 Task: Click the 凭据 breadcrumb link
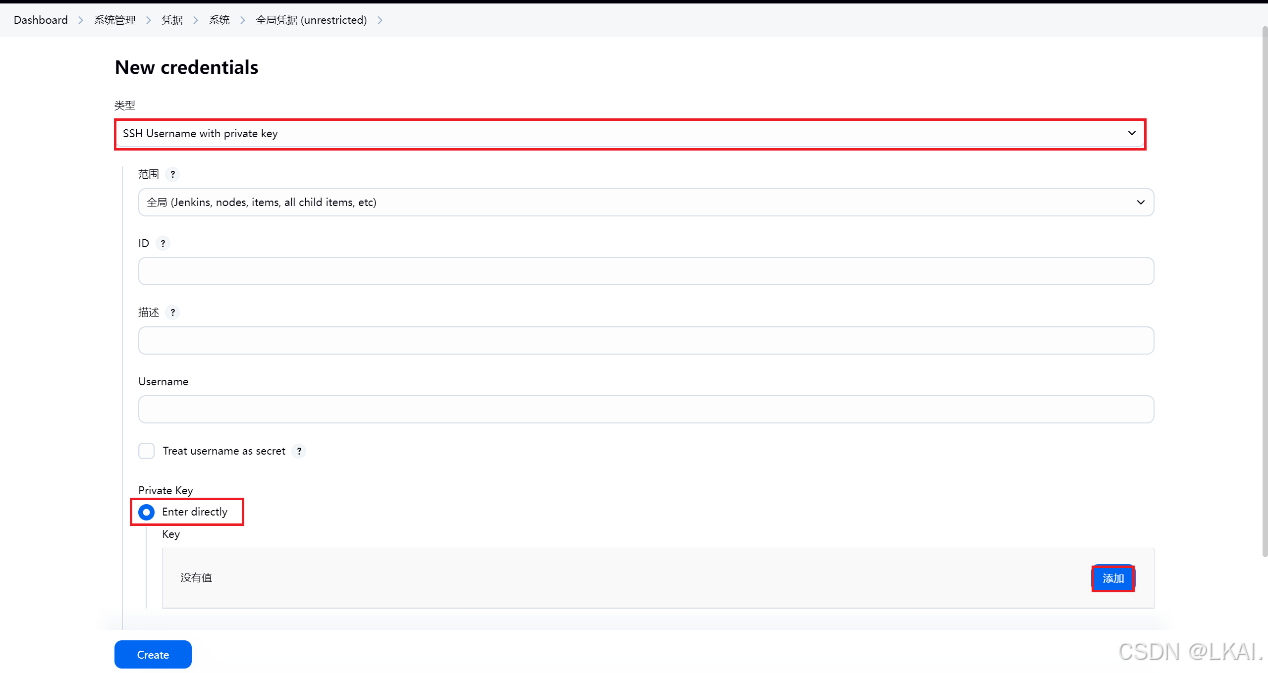pos(171,19)
